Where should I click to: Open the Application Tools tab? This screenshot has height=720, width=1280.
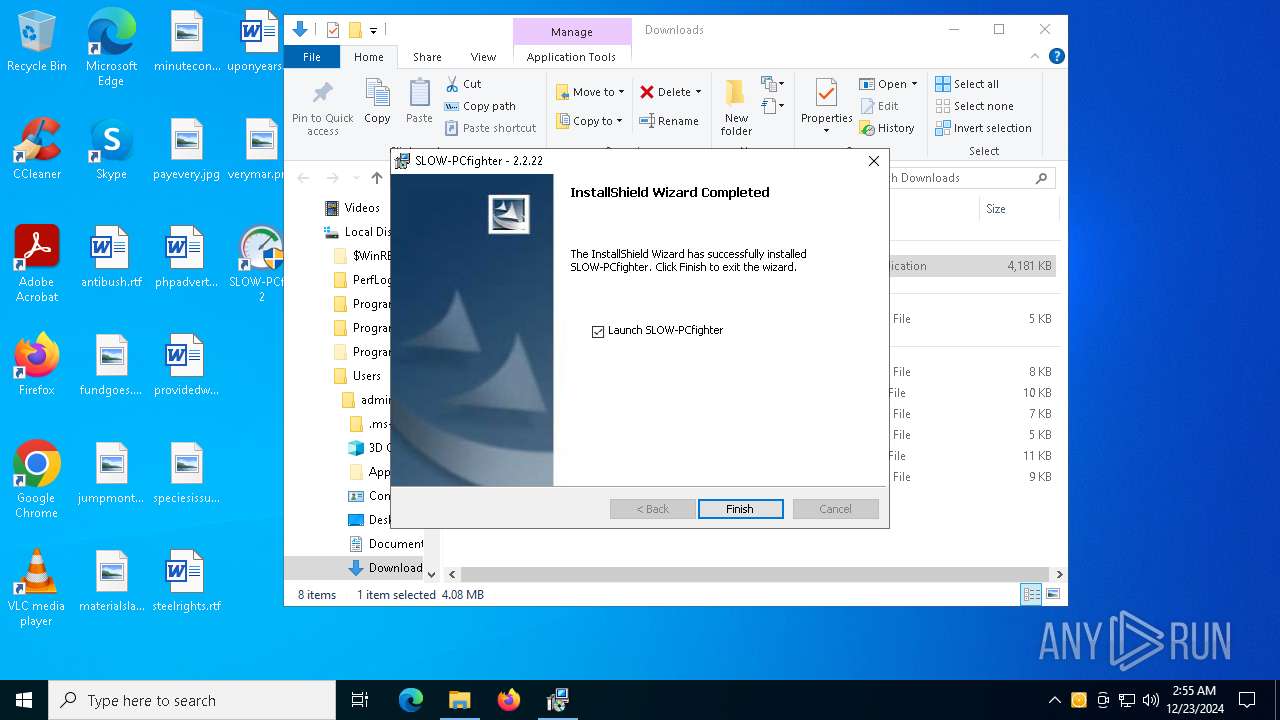[x=571, y=57]
